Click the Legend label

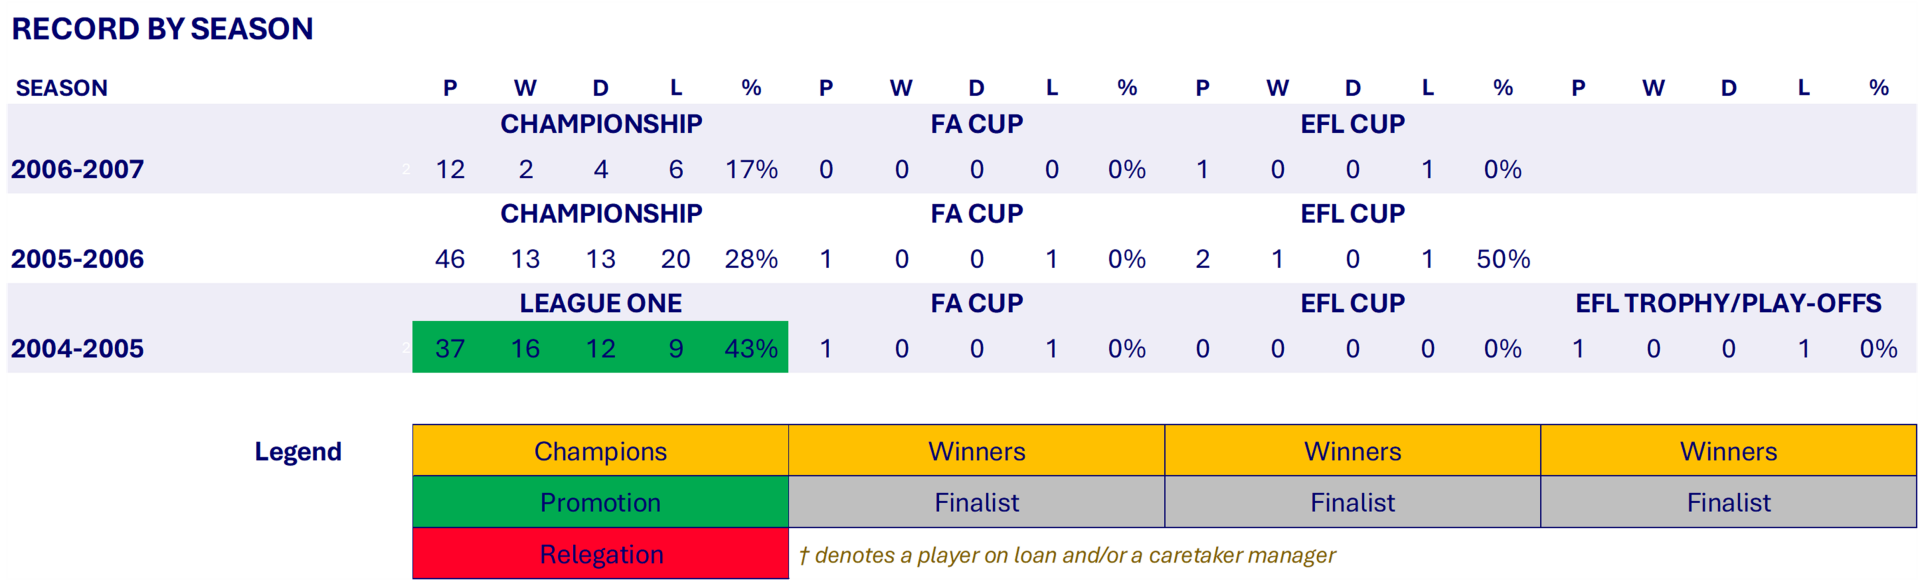pos(298,451)
